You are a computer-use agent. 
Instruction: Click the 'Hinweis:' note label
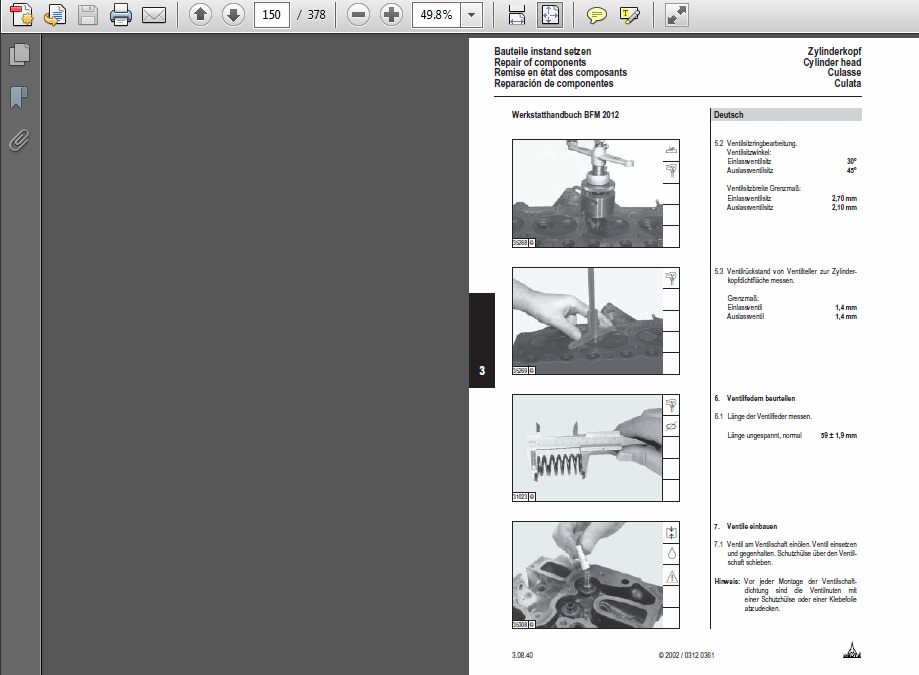(x=727, y=581)
